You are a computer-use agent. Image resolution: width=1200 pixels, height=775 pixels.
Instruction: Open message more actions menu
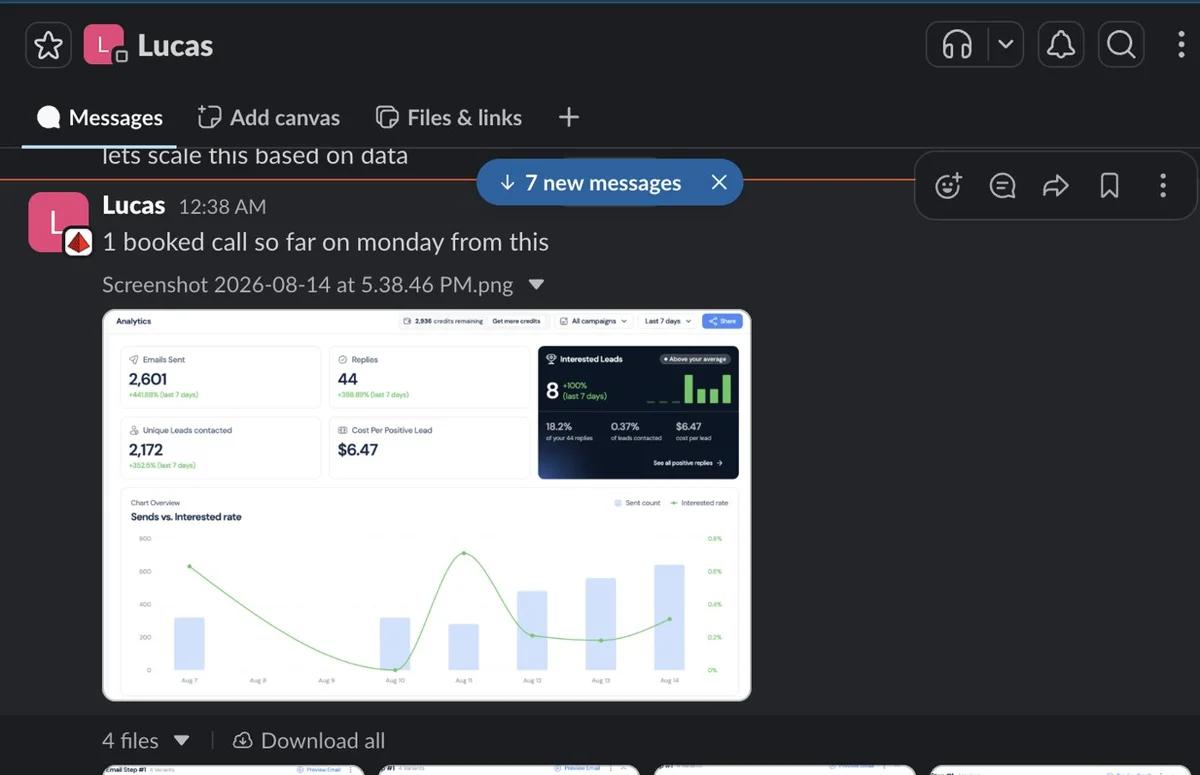1162,185
